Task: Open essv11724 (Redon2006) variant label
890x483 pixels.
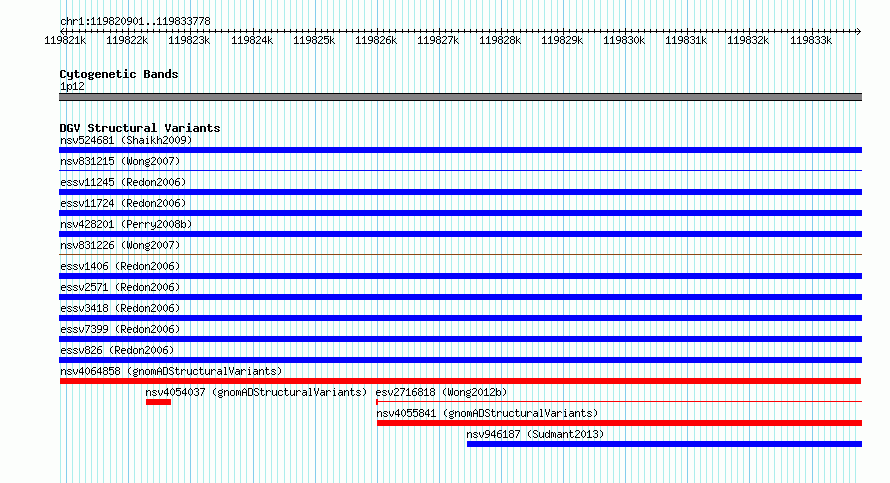Action: [123, 203]
